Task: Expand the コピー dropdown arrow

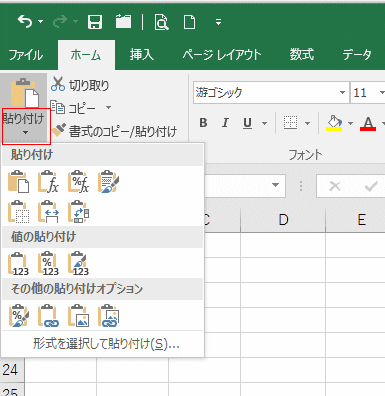Action: click(x=108, y=108)
